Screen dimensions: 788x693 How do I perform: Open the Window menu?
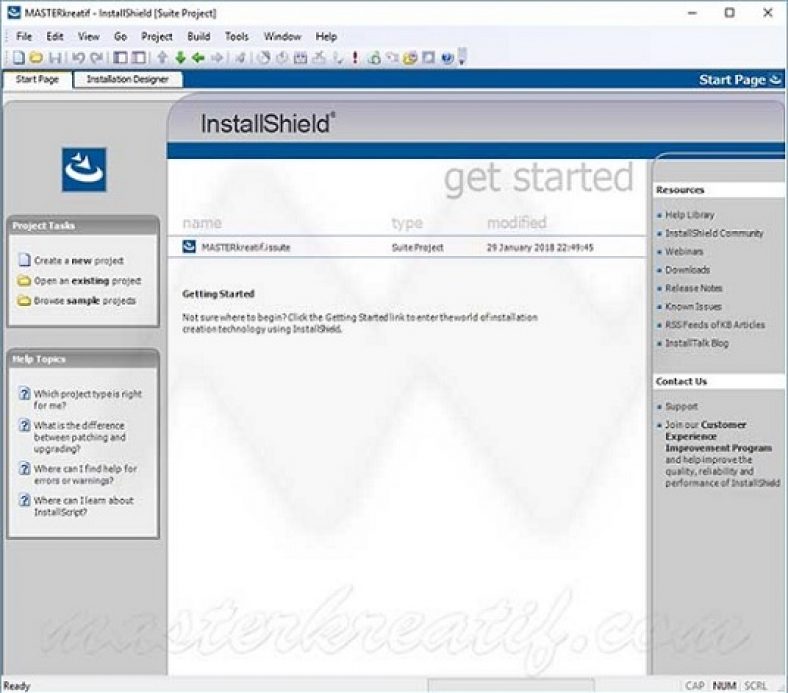(x=282, y=36)
